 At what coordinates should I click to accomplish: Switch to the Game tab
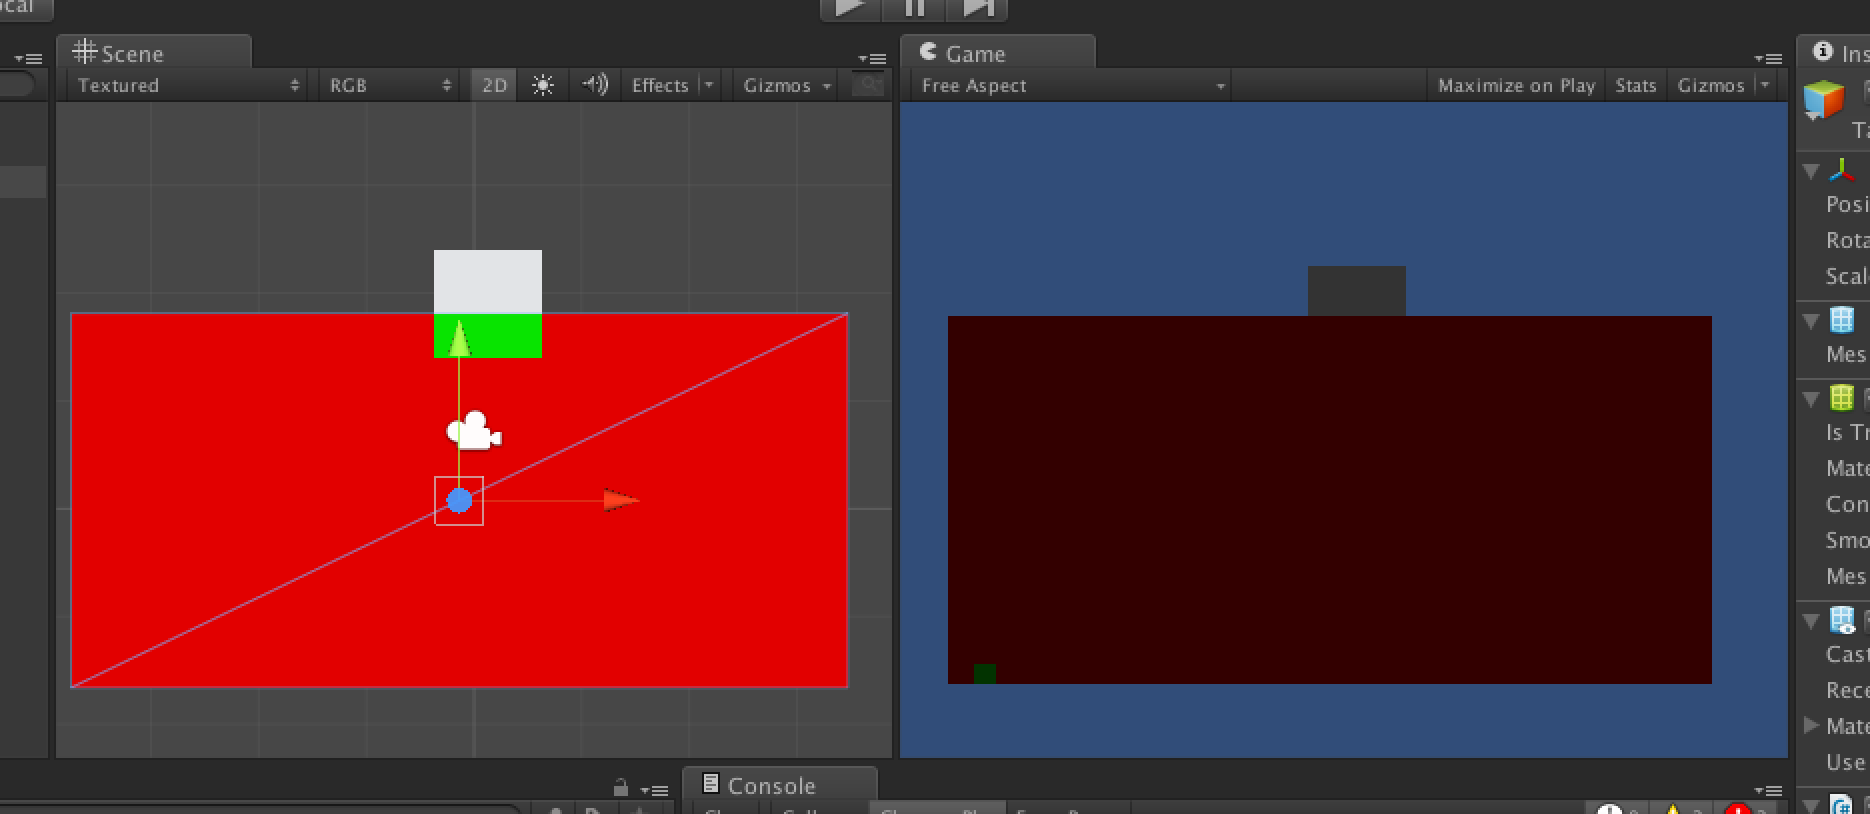(998, 53)
